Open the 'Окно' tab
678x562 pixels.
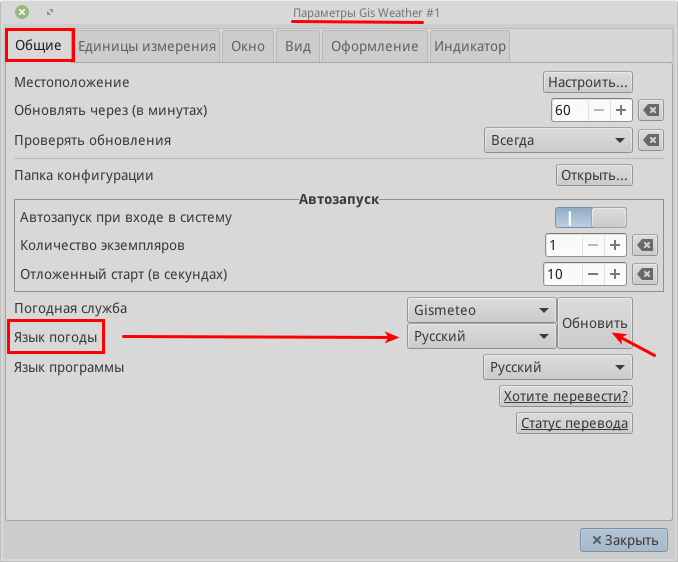pos(248,46)
